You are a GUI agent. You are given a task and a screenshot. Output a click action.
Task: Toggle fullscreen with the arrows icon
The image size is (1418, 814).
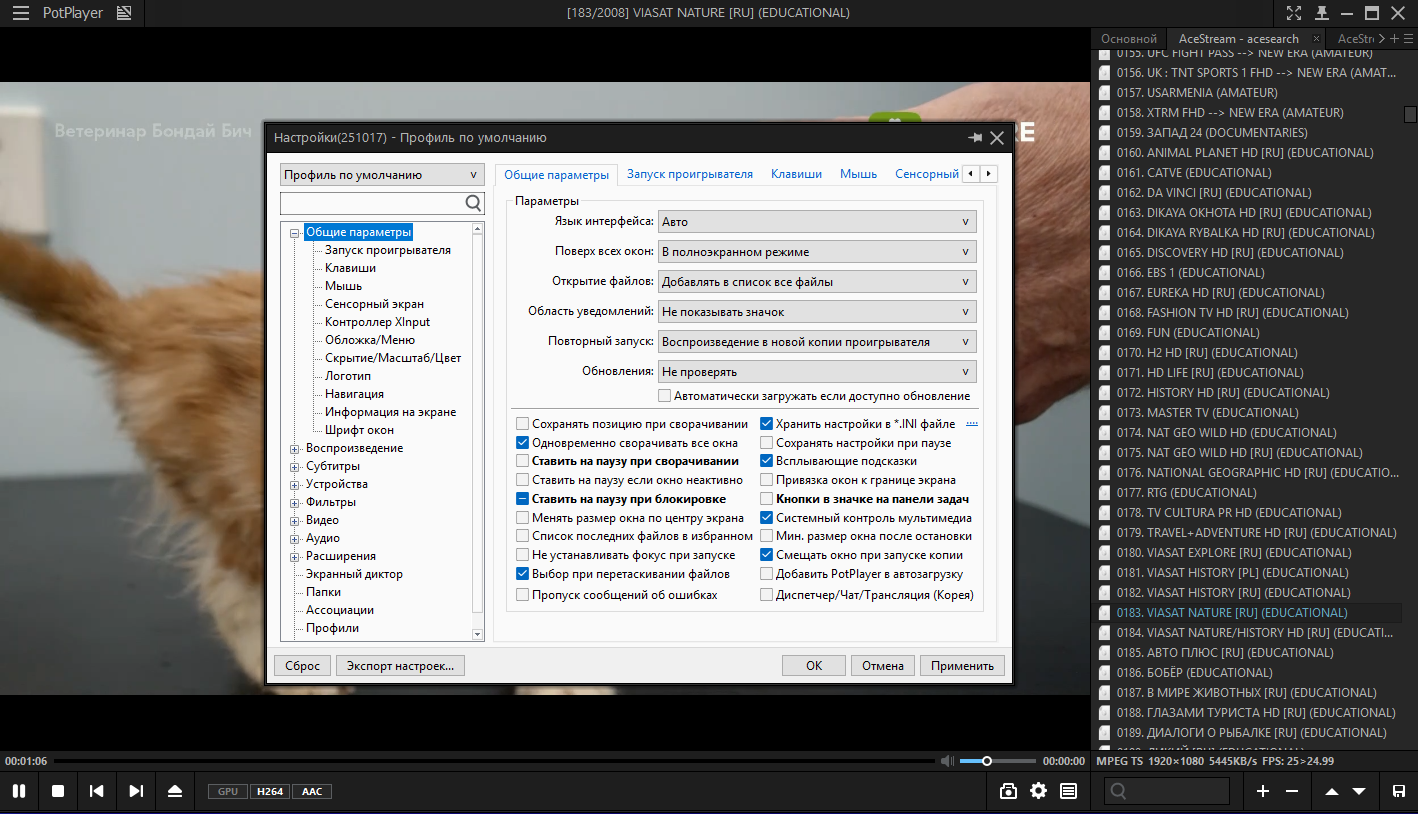(1294, 13)
